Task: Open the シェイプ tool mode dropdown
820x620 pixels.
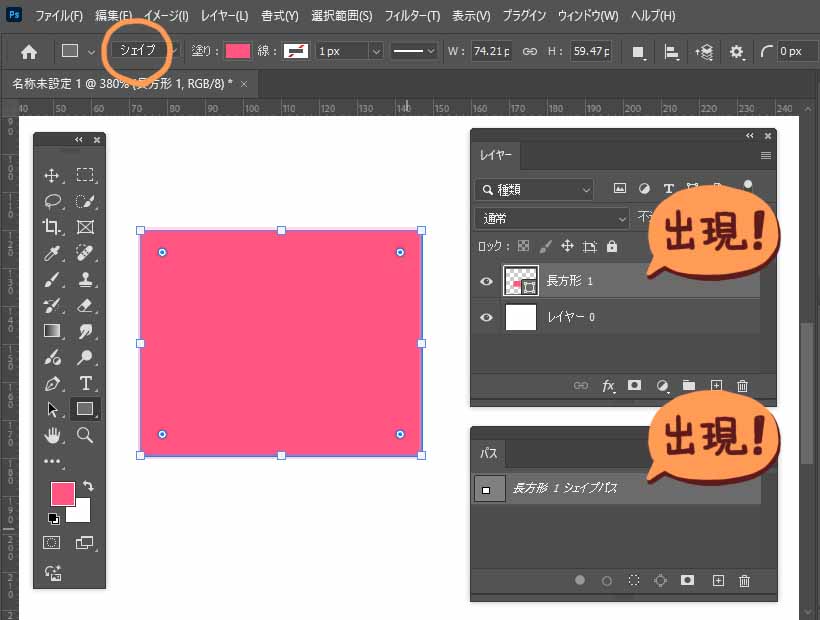Action: pyautogui.click(x=136, y=50)
